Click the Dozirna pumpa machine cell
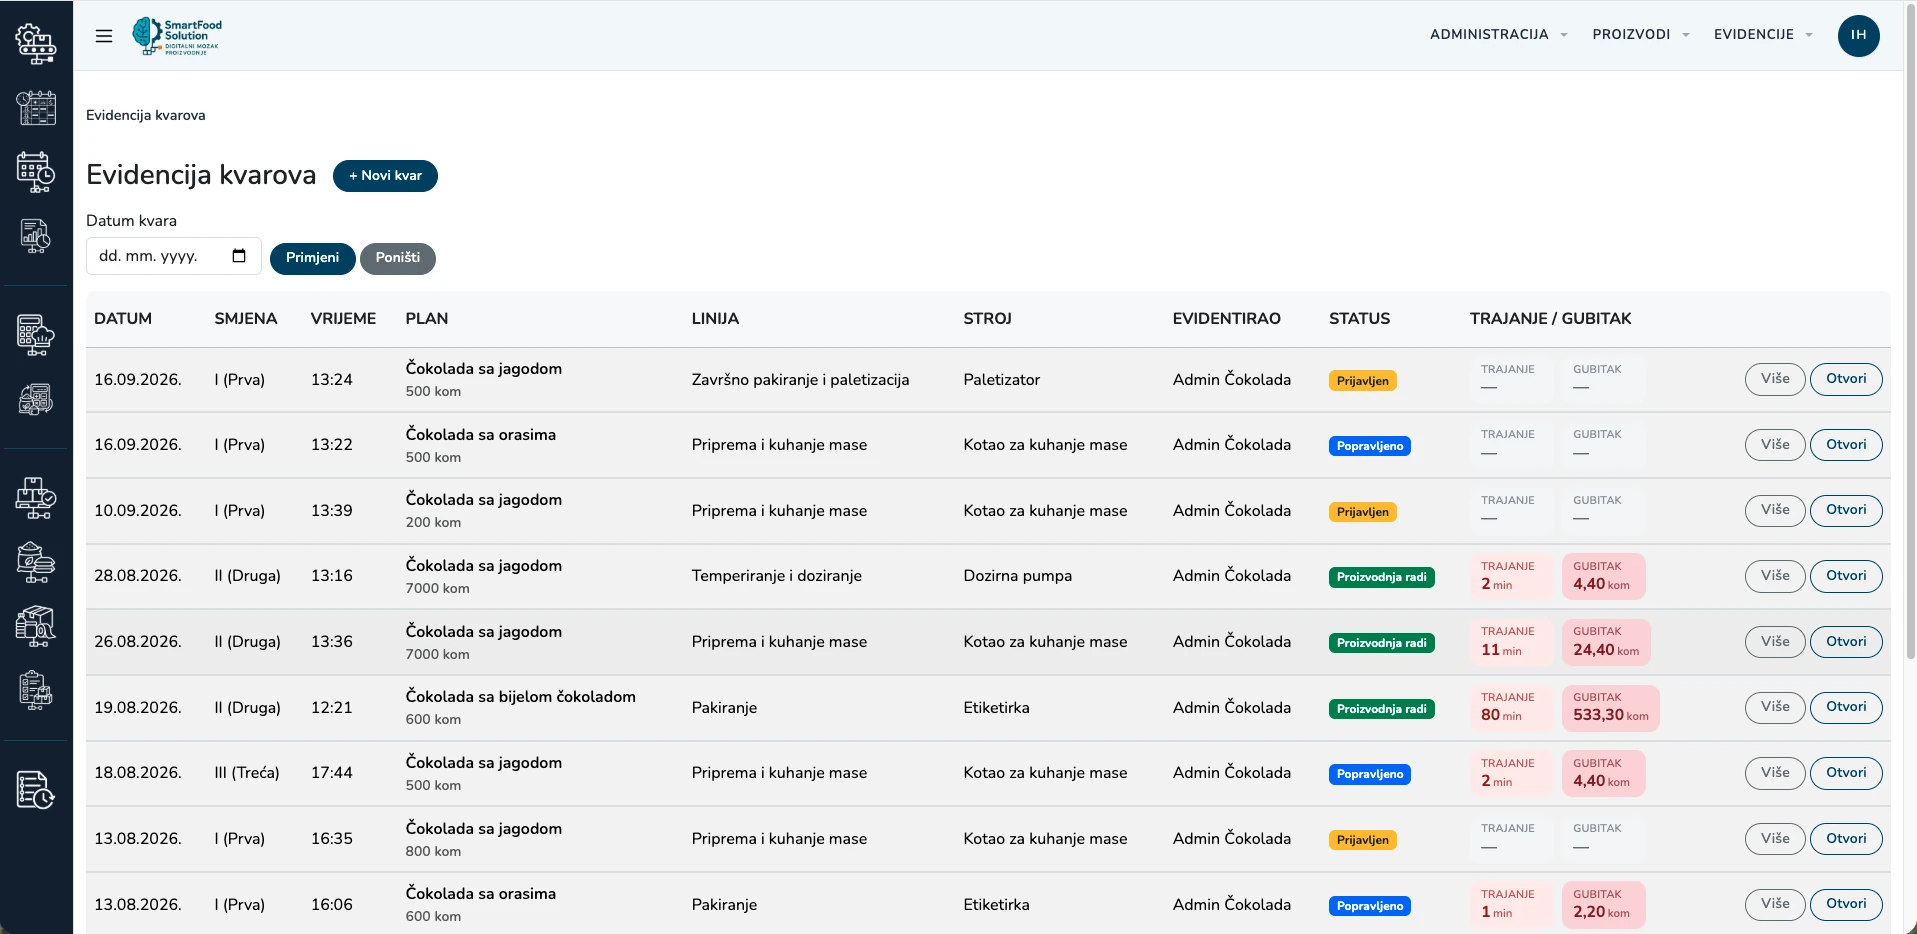1917x934 pixels. 1017,576
